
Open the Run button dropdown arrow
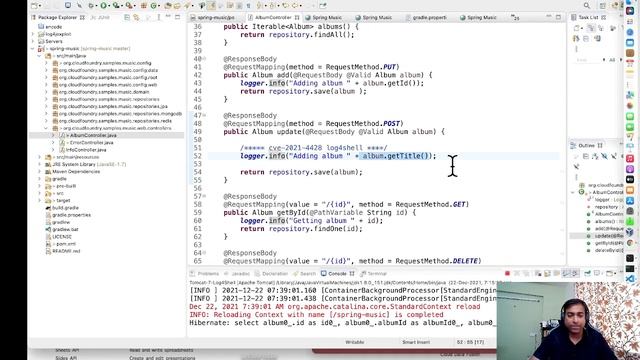coord(109,6)
